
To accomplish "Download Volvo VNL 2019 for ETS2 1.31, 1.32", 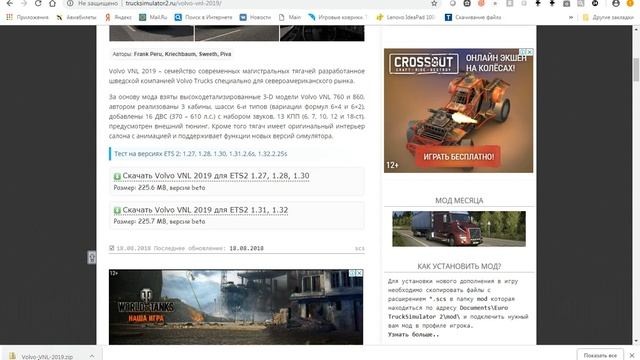I will 205,210.
